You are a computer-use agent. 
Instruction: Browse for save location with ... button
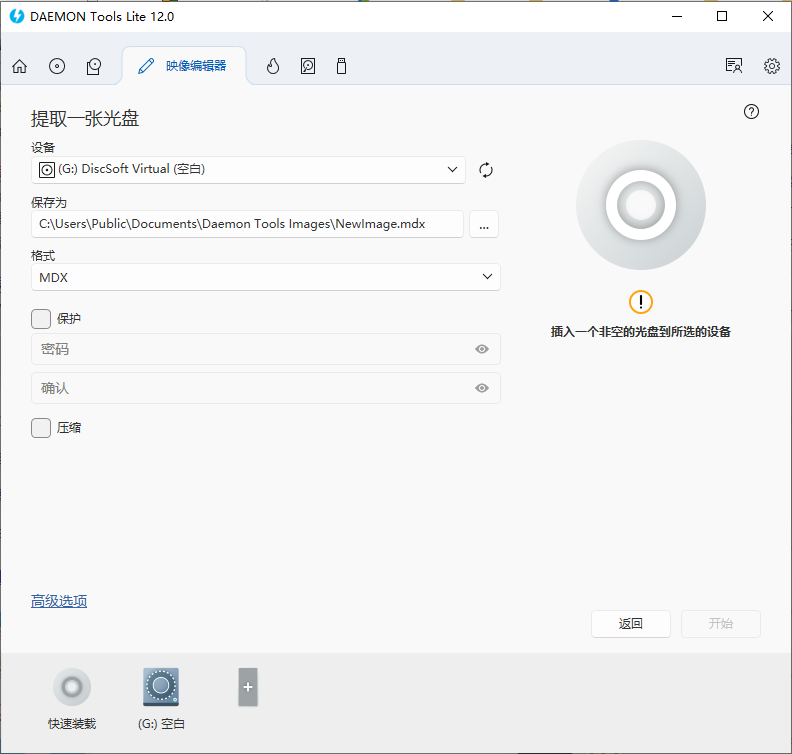coord(484,224)
